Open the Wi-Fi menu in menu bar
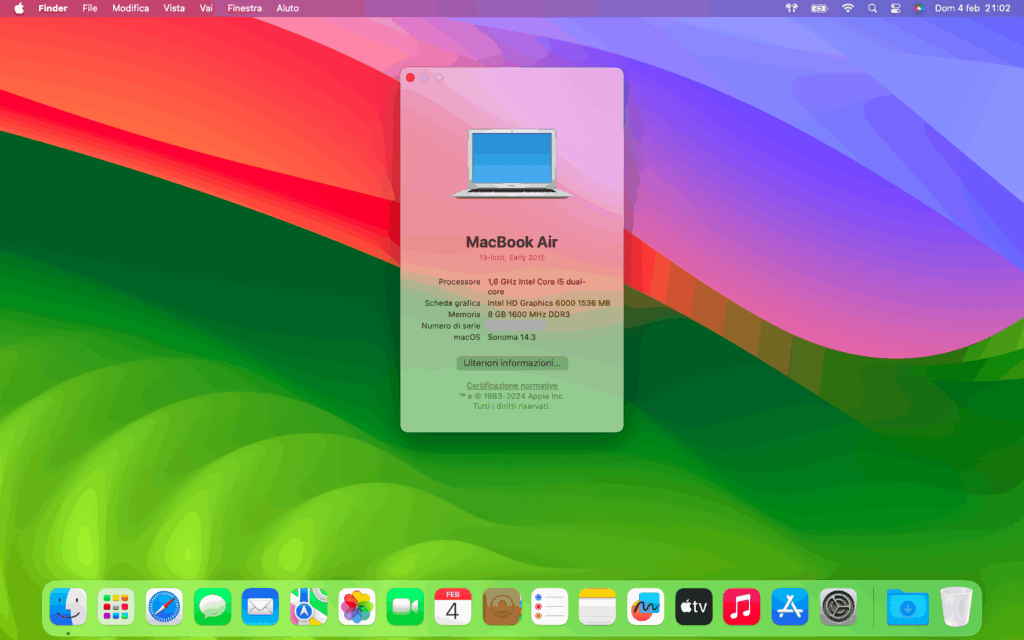Viewport: 1024px width, 640px height. click(848, 8)
